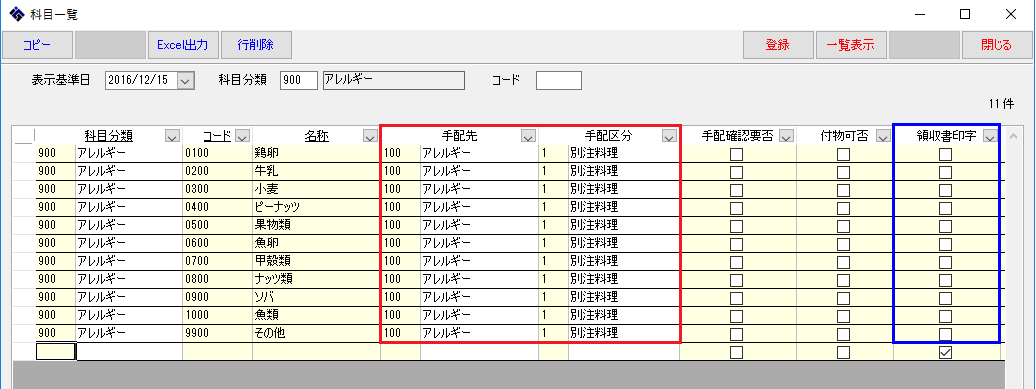Select the 魚卵 name cell
This screenshot has width=1036, height=389.
pyautogui.click(x=316, y=242)
